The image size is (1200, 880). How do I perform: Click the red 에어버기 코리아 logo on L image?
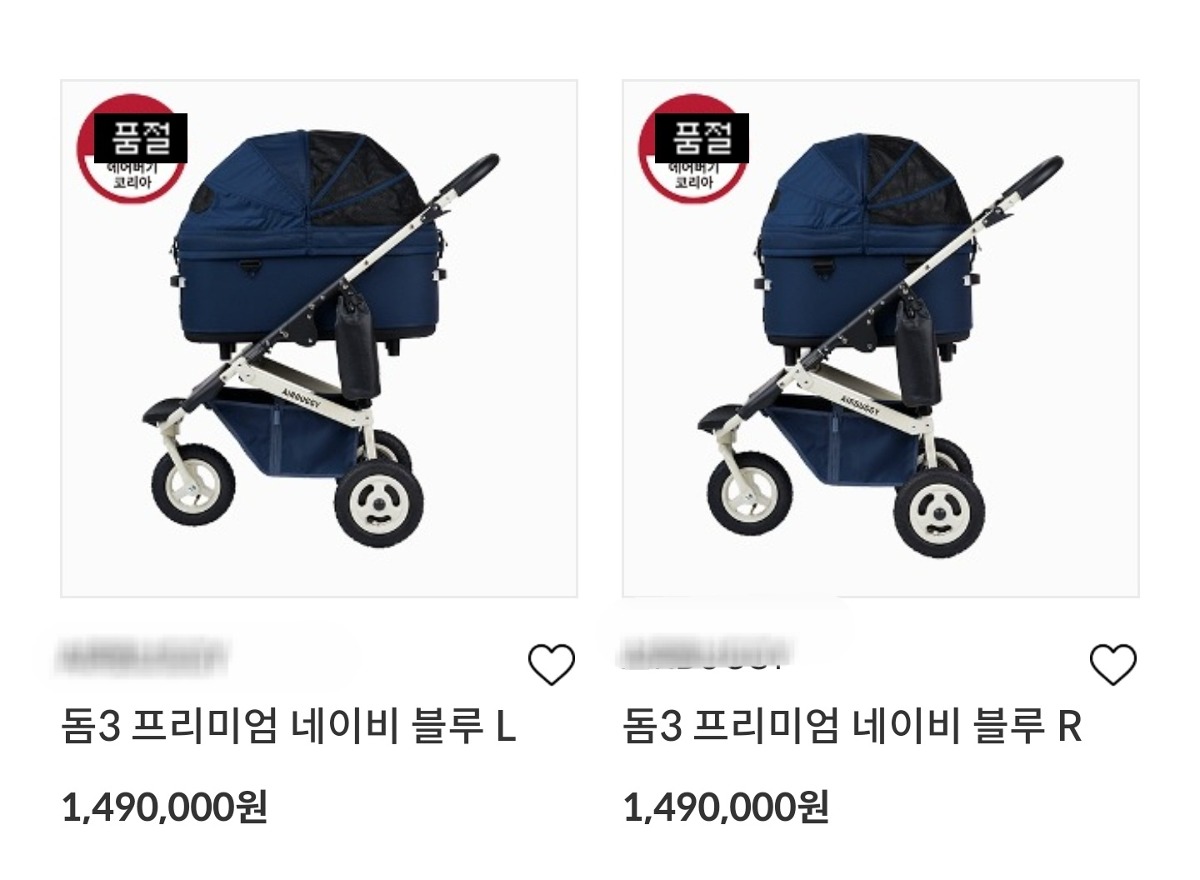pyautogui.click(x=131, y=150)
